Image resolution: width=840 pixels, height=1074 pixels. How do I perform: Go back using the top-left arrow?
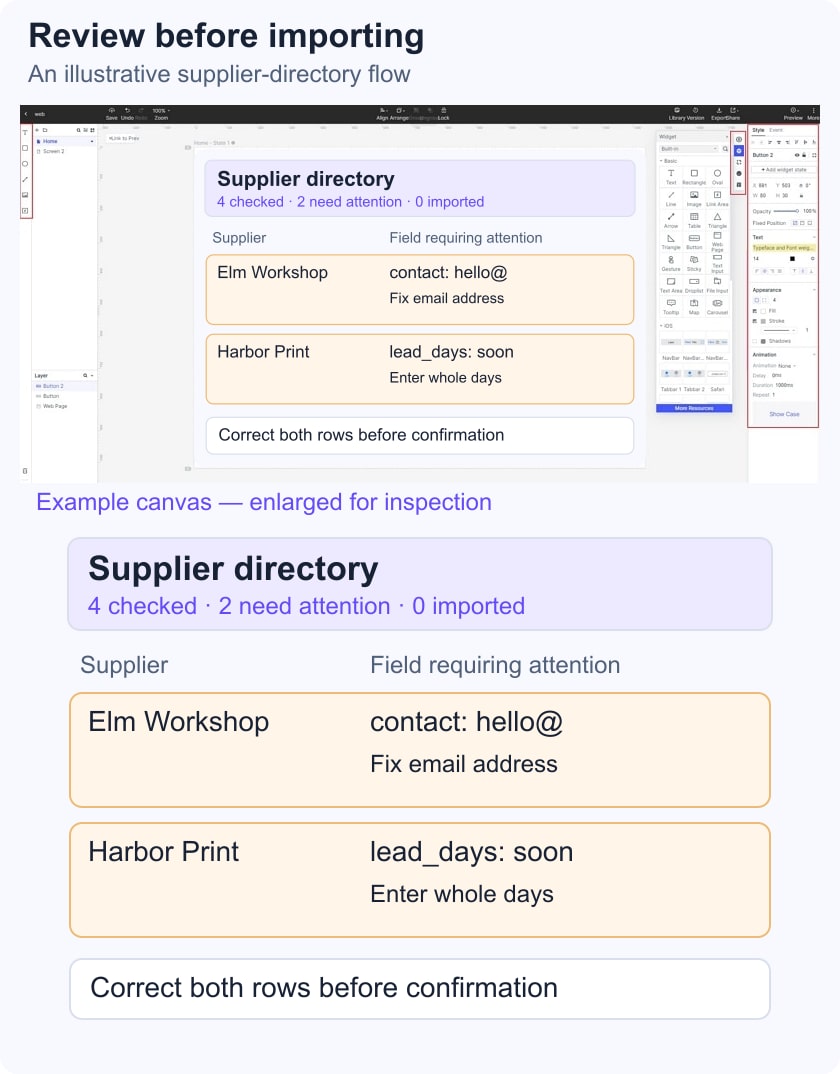(x=25, y=114)
